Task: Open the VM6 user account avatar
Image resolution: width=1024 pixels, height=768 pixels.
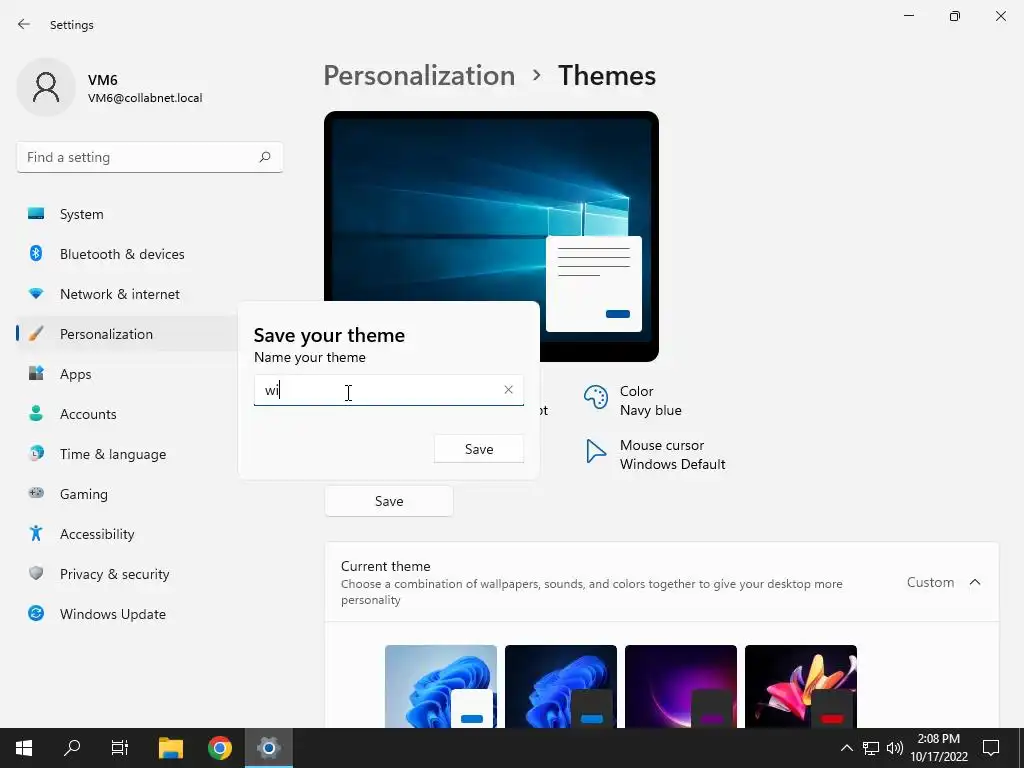Action: click(x=46, y=87)
